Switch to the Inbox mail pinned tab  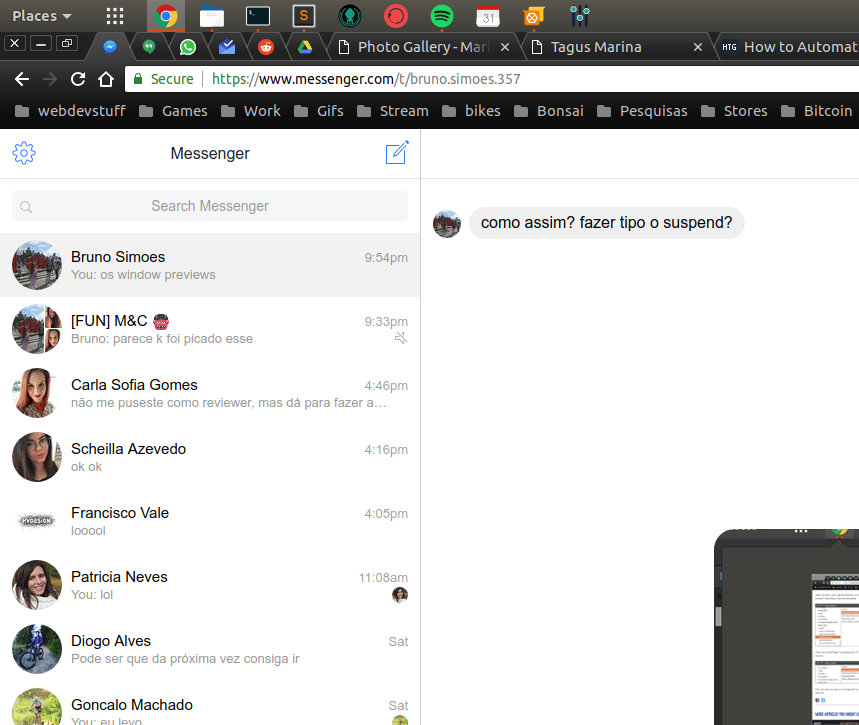pos(227,47)
